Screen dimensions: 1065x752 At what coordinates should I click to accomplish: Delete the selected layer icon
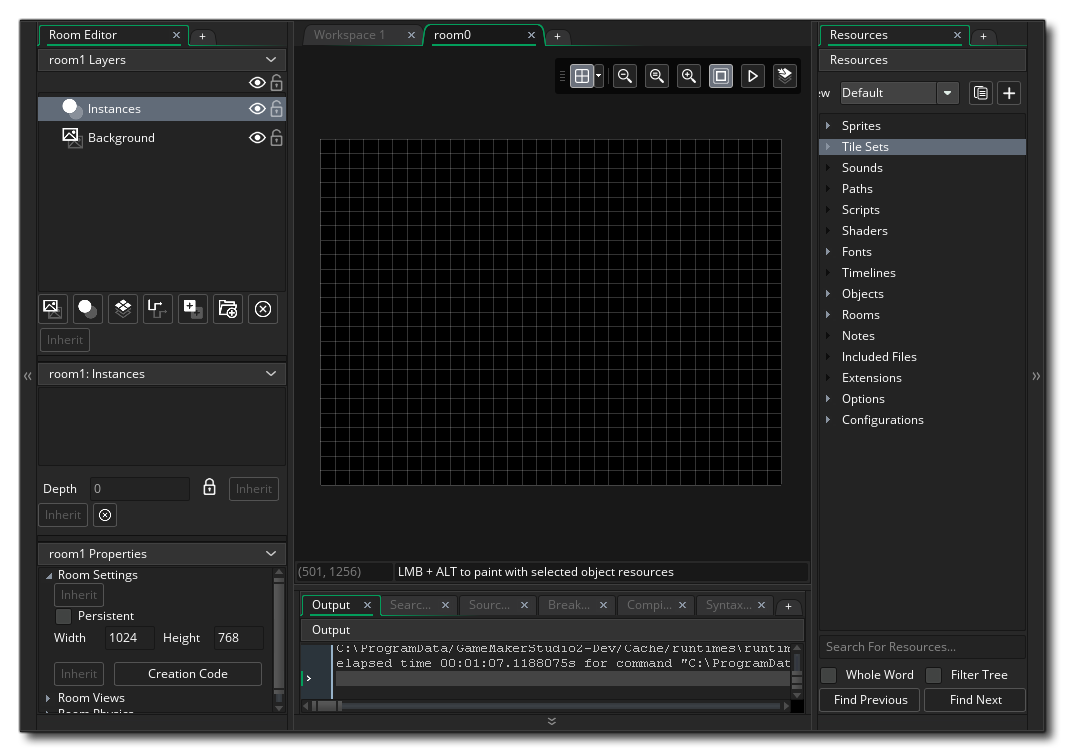pyautogui.click(x=263, y=309)
